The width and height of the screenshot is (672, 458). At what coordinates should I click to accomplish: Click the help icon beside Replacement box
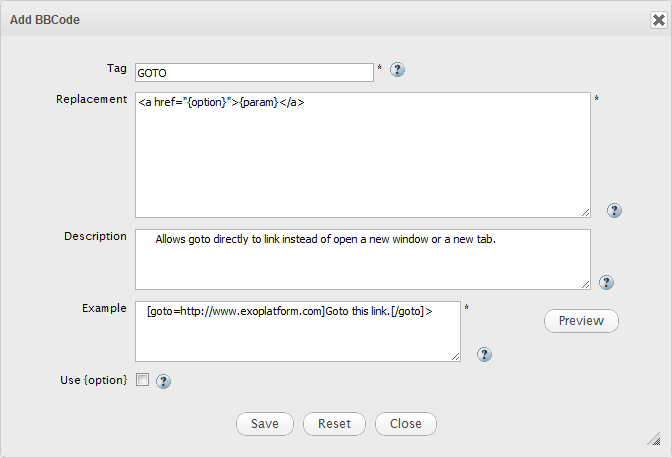(x=614, y=210)
